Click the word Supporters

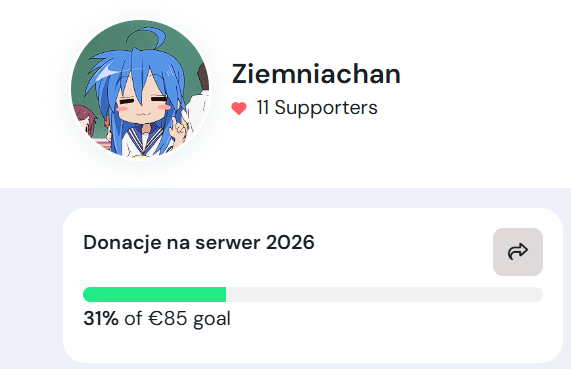326,108
